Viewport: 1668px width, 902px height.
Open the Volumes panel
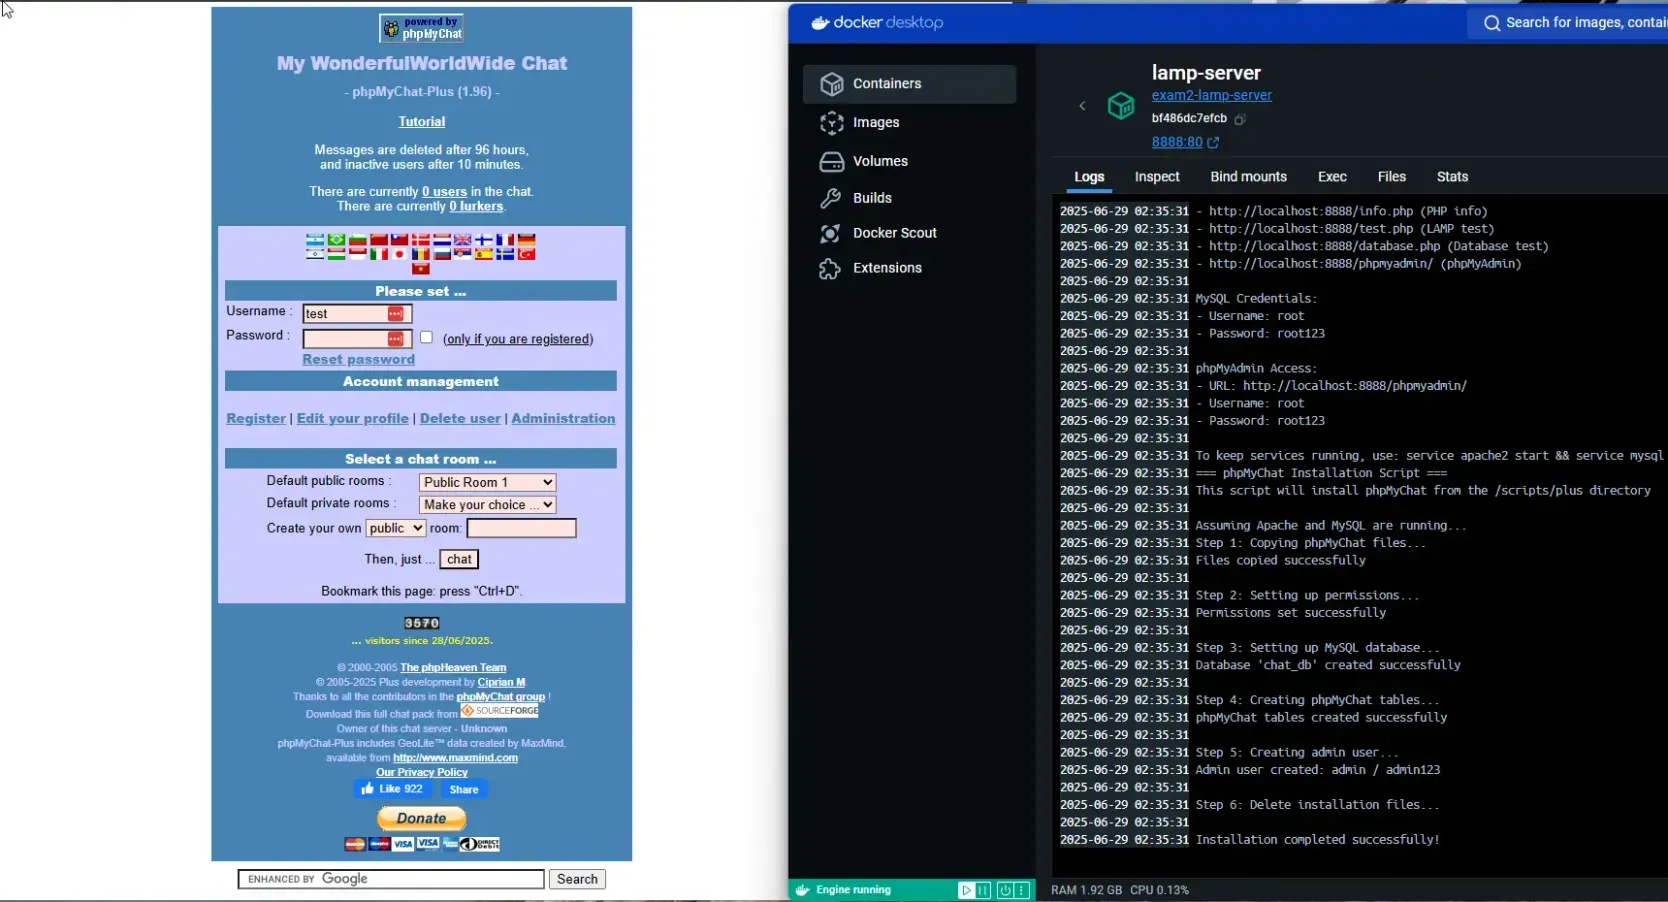(x=882, y=160)
